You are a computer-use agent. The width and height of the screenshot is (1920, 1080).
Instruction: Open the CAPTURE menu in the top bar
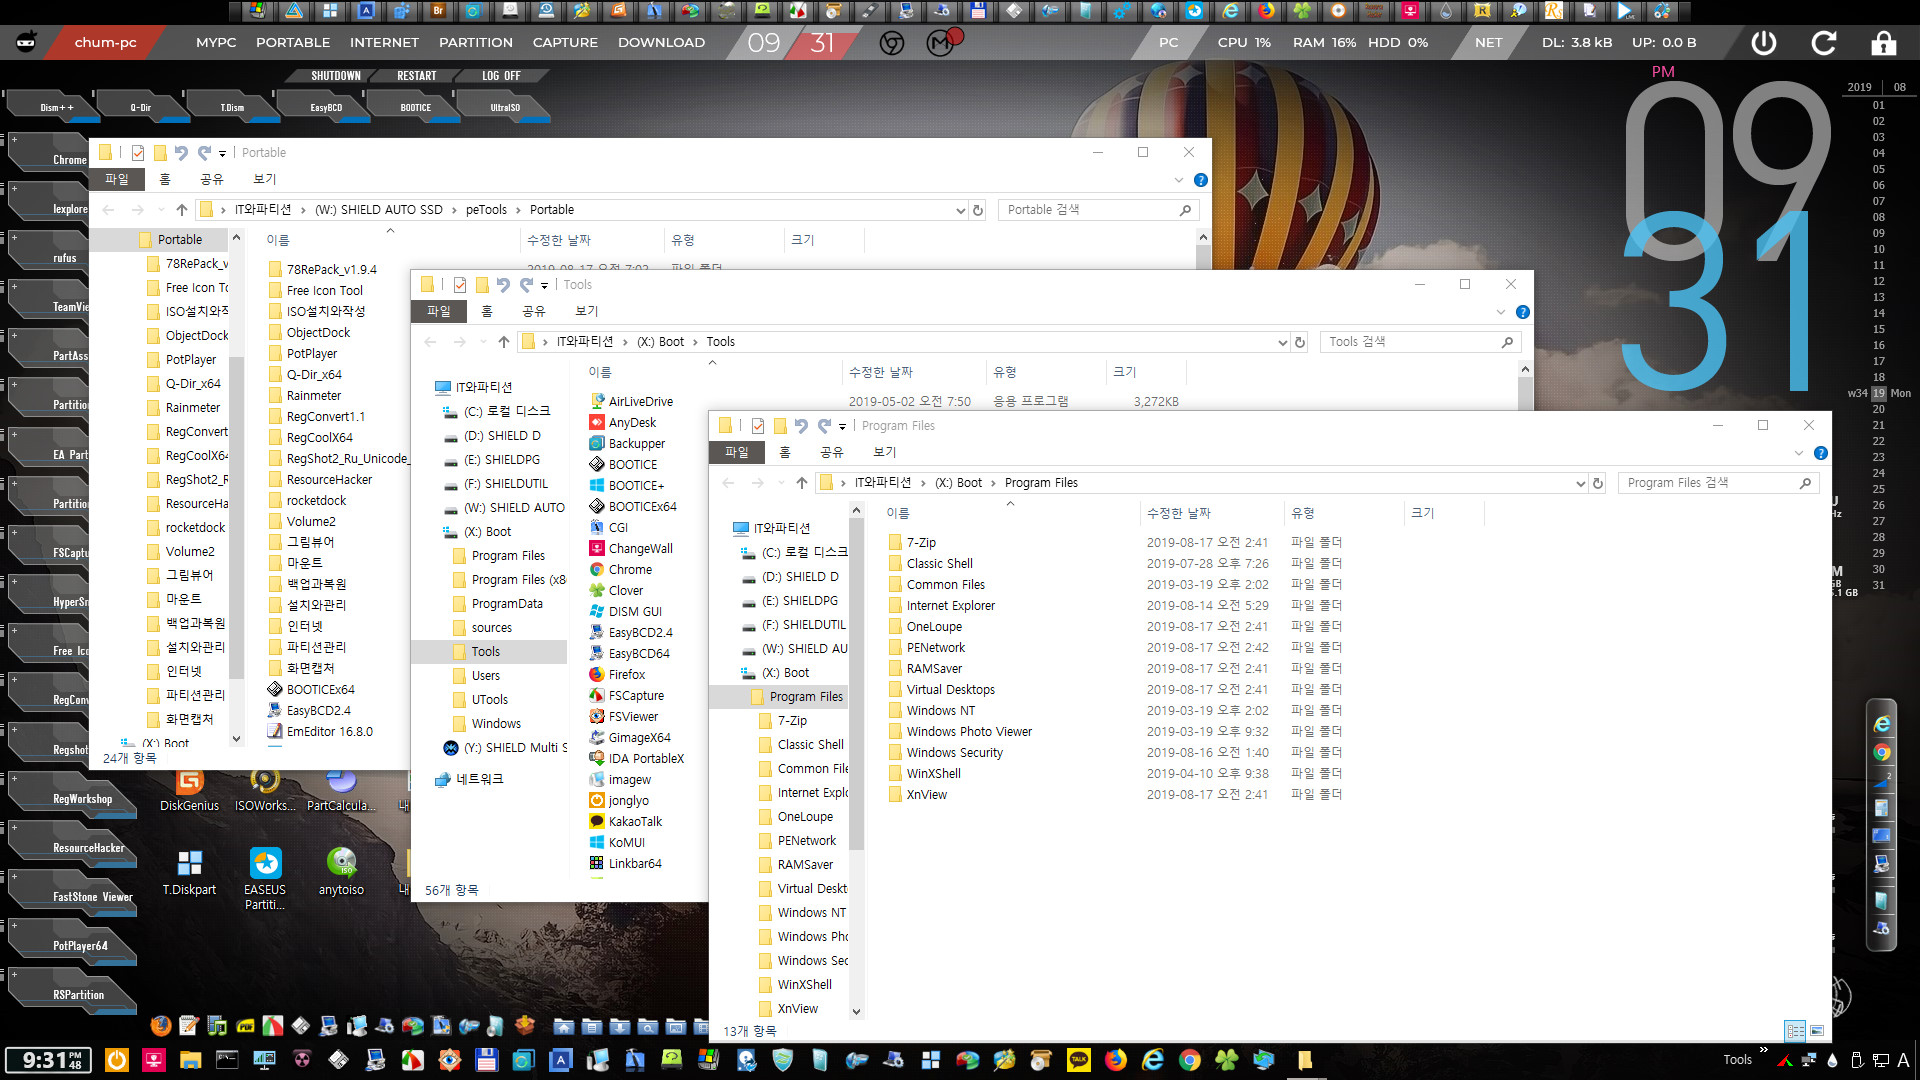(565, 42)
